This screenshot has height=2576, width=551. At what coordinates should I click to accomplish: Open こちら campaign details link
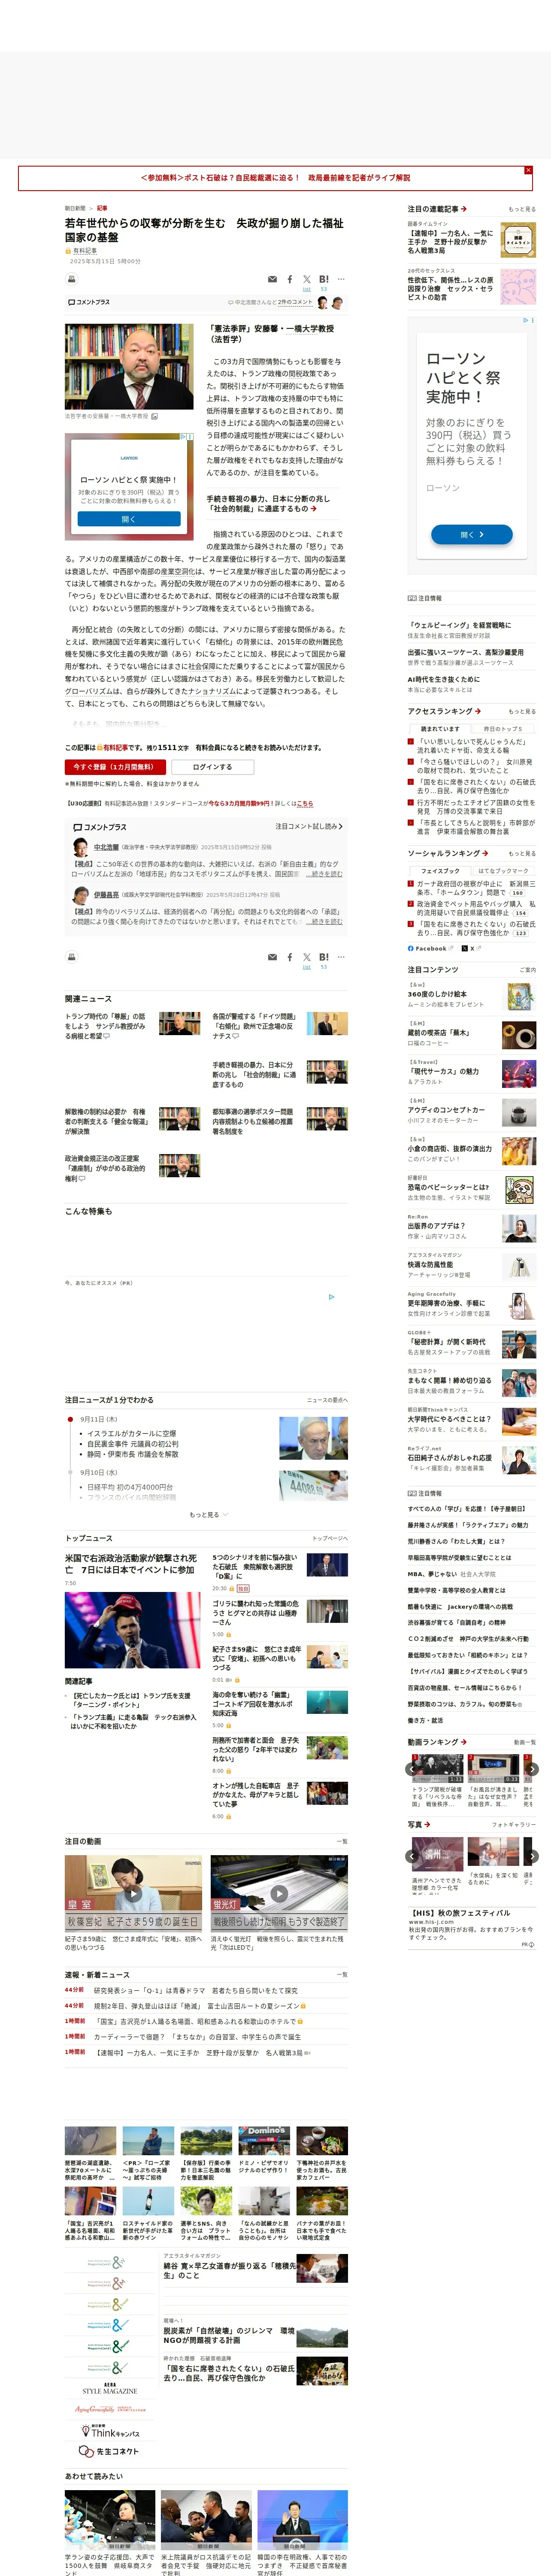(305, 803)
